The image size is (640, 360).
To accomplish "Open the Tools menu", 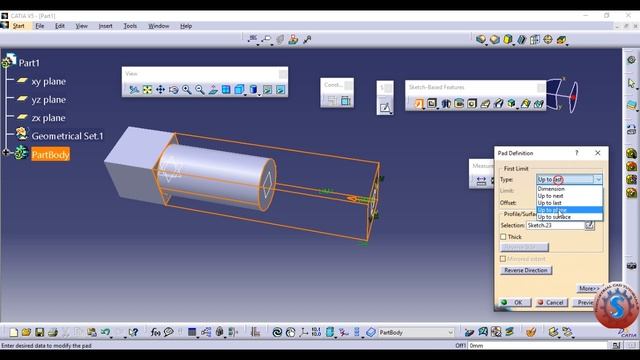I will click(x=130, y=26).
